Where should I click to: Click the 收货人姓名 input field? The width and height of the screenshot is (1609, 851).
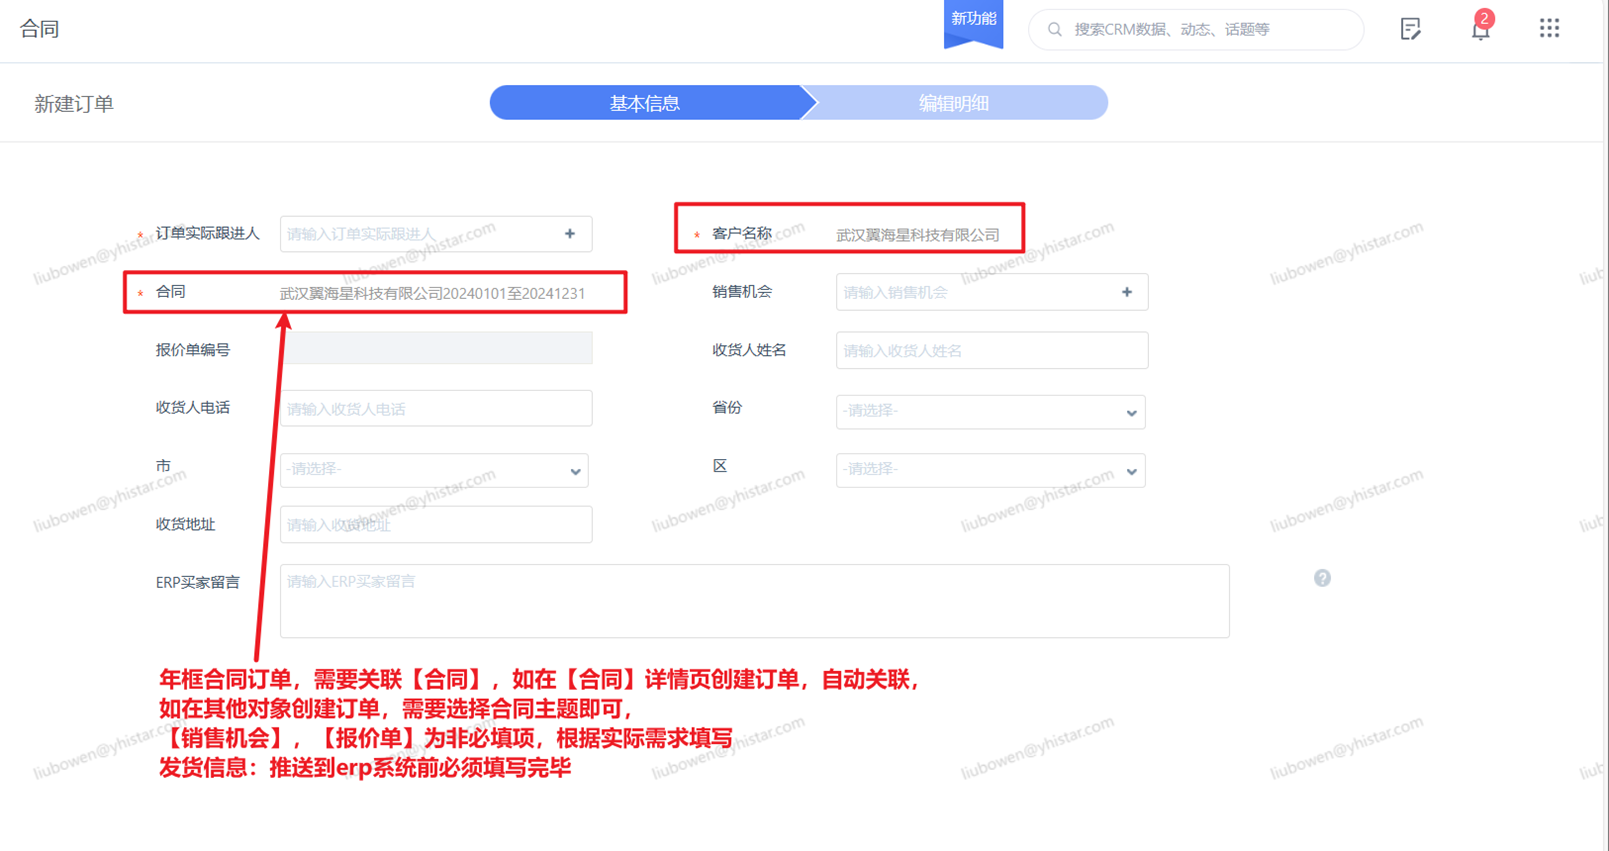(992, 351)
